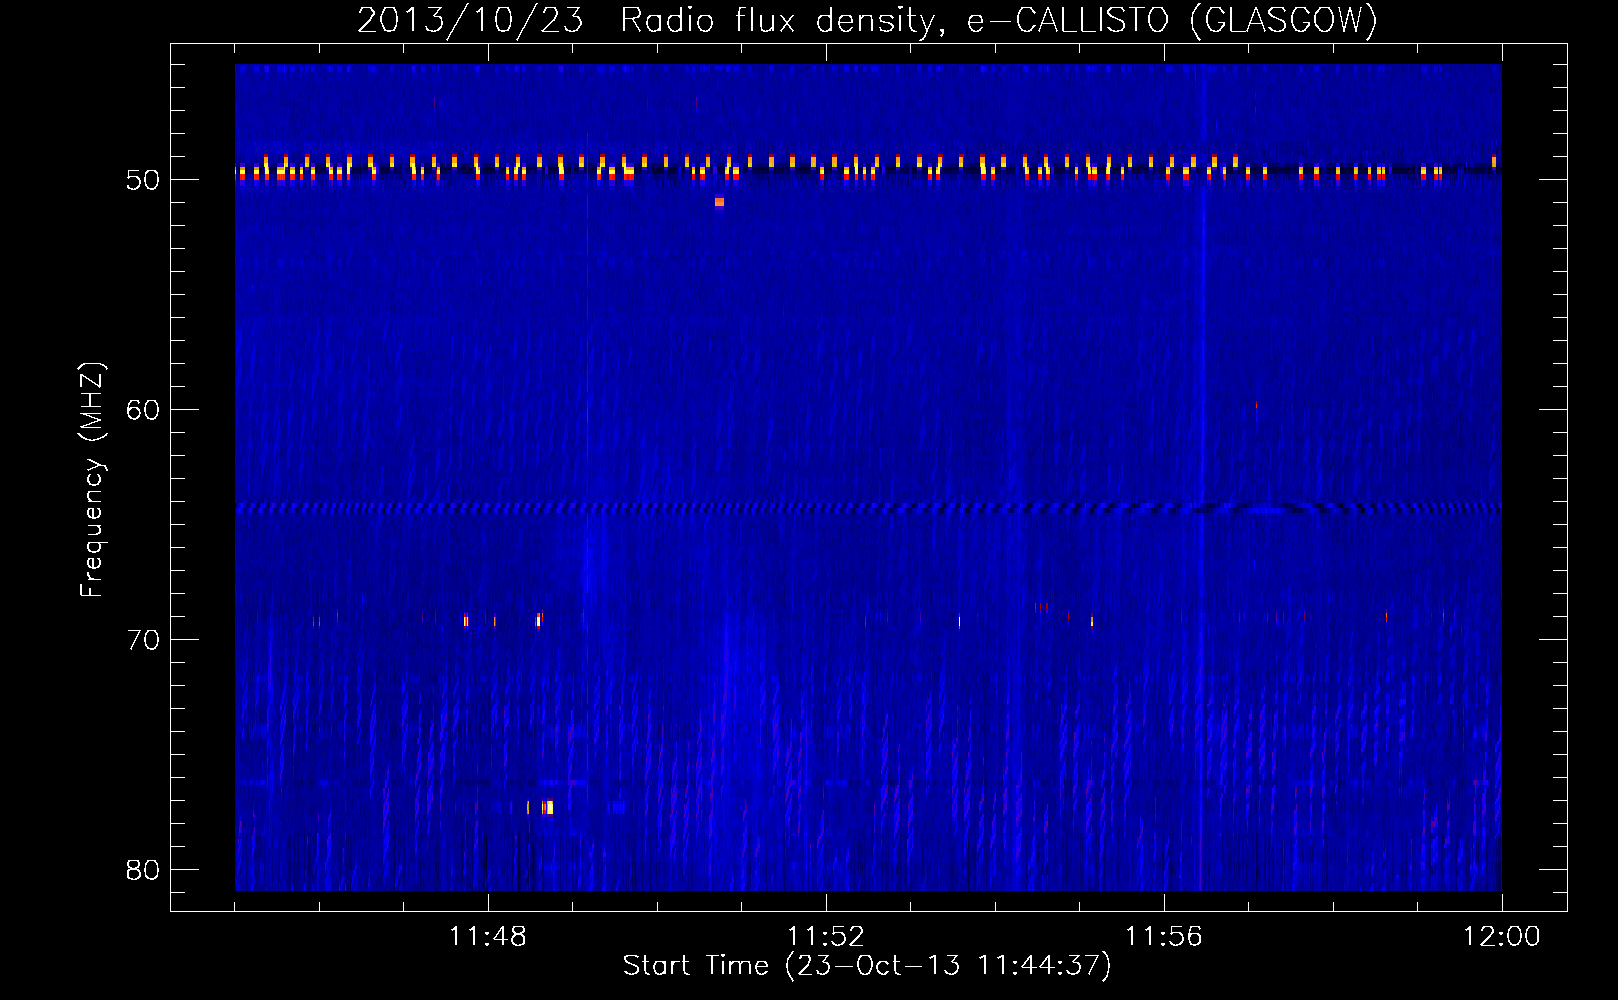
Task: Click the "Start Time (23-Oct-13 11:44:37)" axis label
Action: tap(867, 966)
